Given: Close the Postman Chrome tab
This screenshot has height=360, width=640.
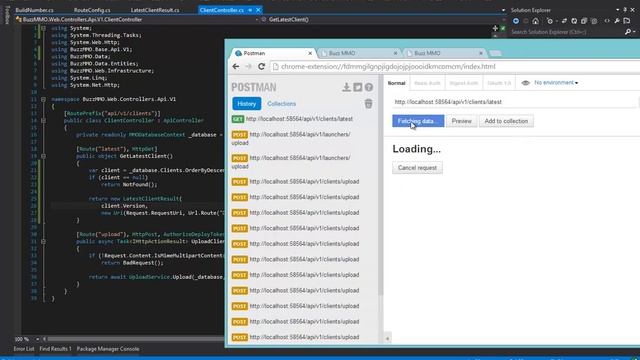Looking at the screenshot, I should [310, 53].
